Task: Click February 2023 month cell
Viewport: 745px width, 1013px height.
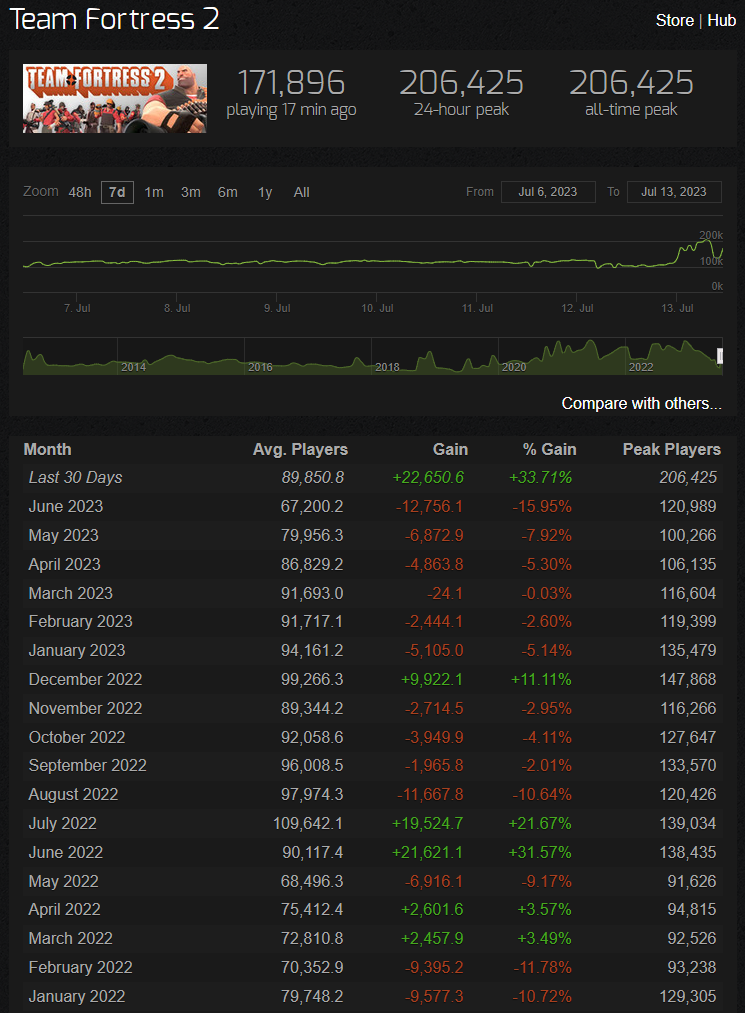Action: 81,621
